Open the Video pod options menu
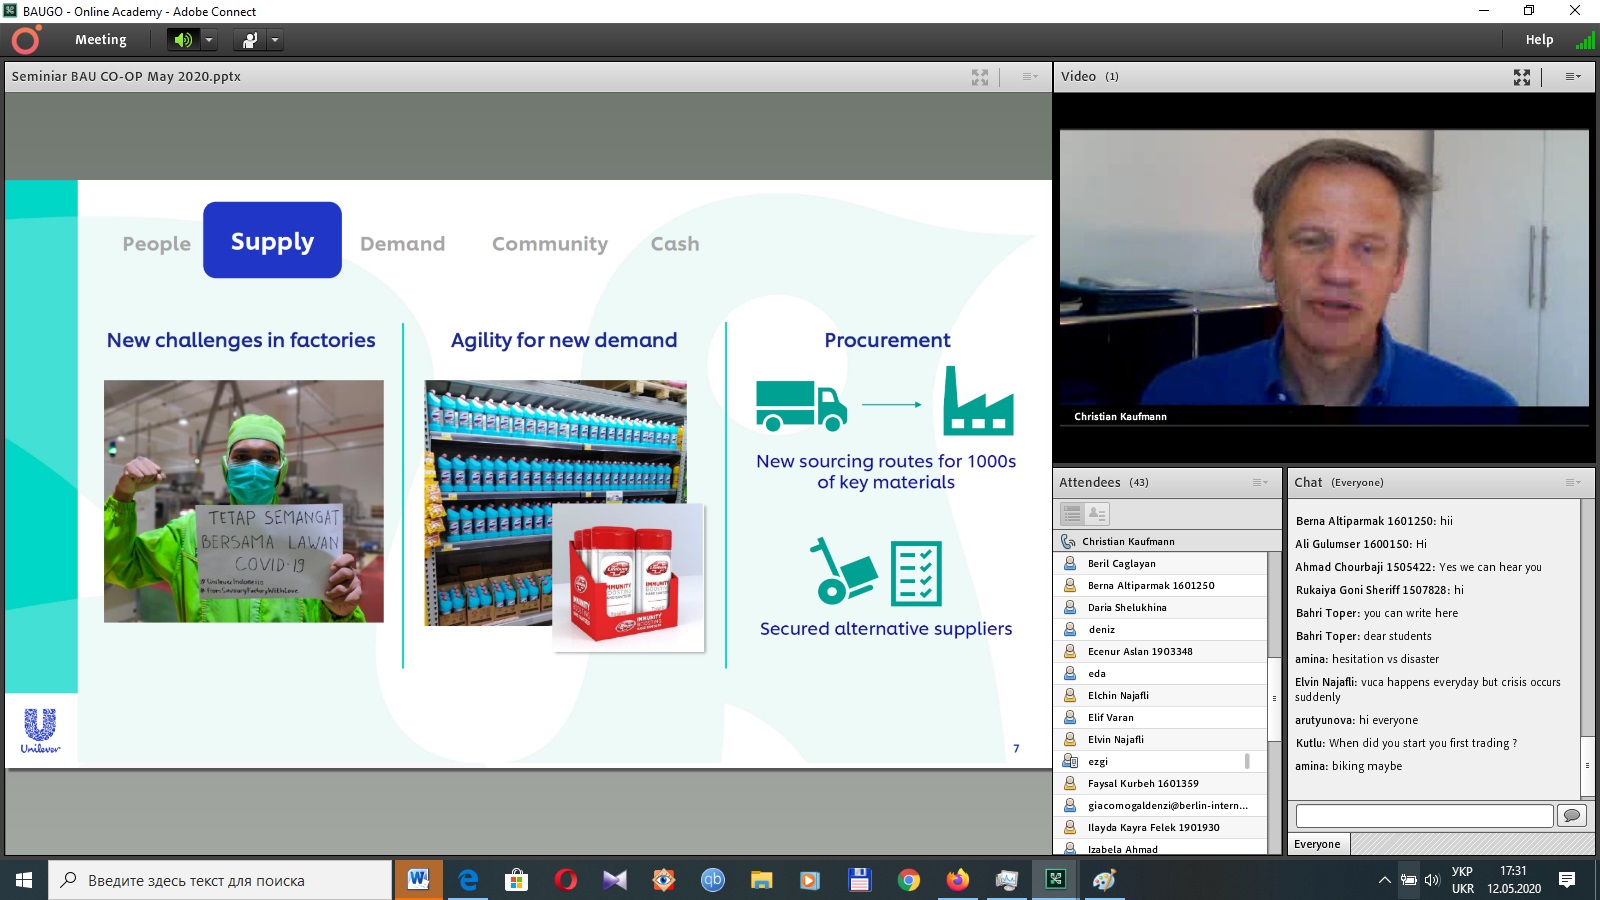 click(x=1572, y=77)
